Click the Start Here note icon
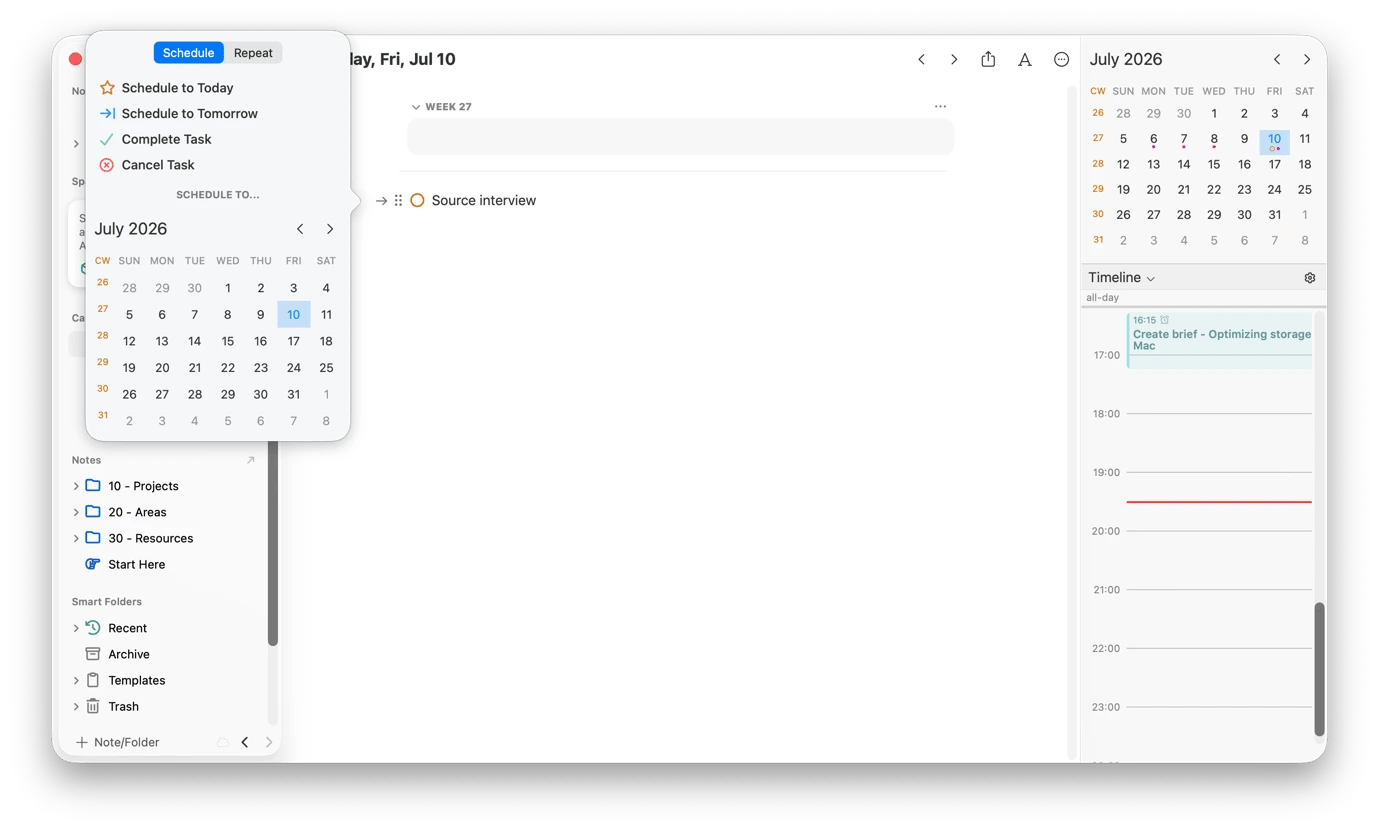Image resolution: width=1379 pixels, height=831 pixels. [93, 564]
